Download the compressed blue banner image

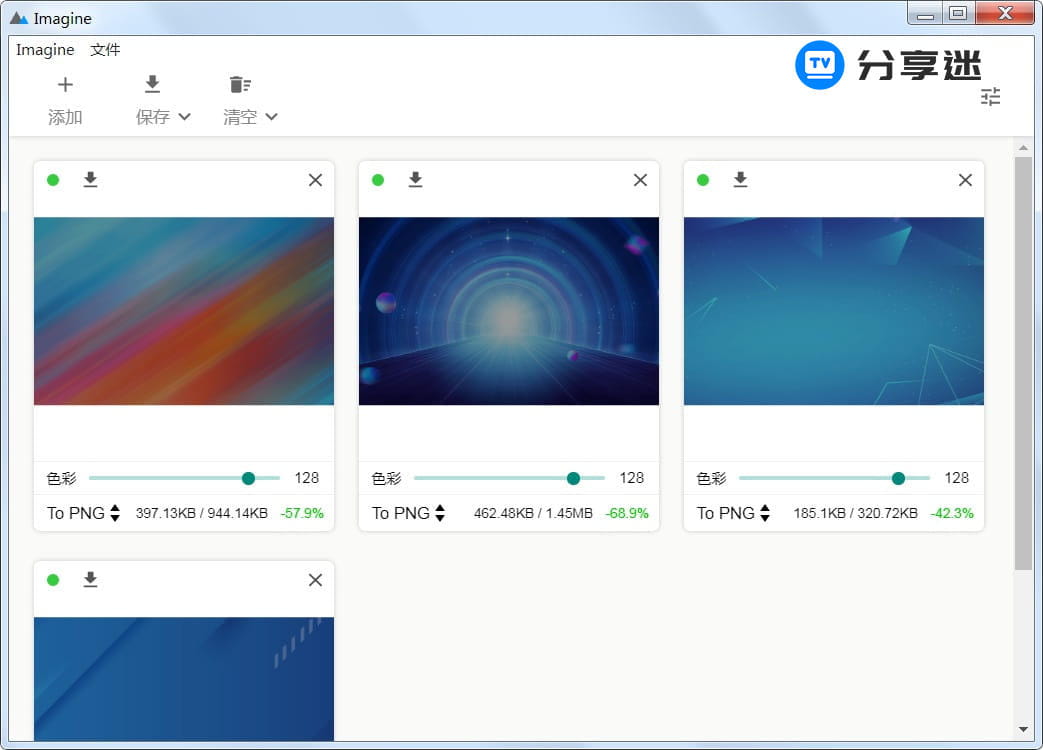[90, 580]
